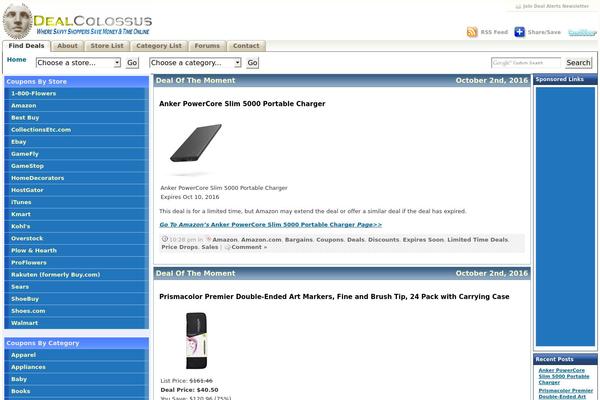Image resolution: width=600 pixels, height=400 pixels.
Task: Click the DealColossus face logo
Action: (18, 21)
